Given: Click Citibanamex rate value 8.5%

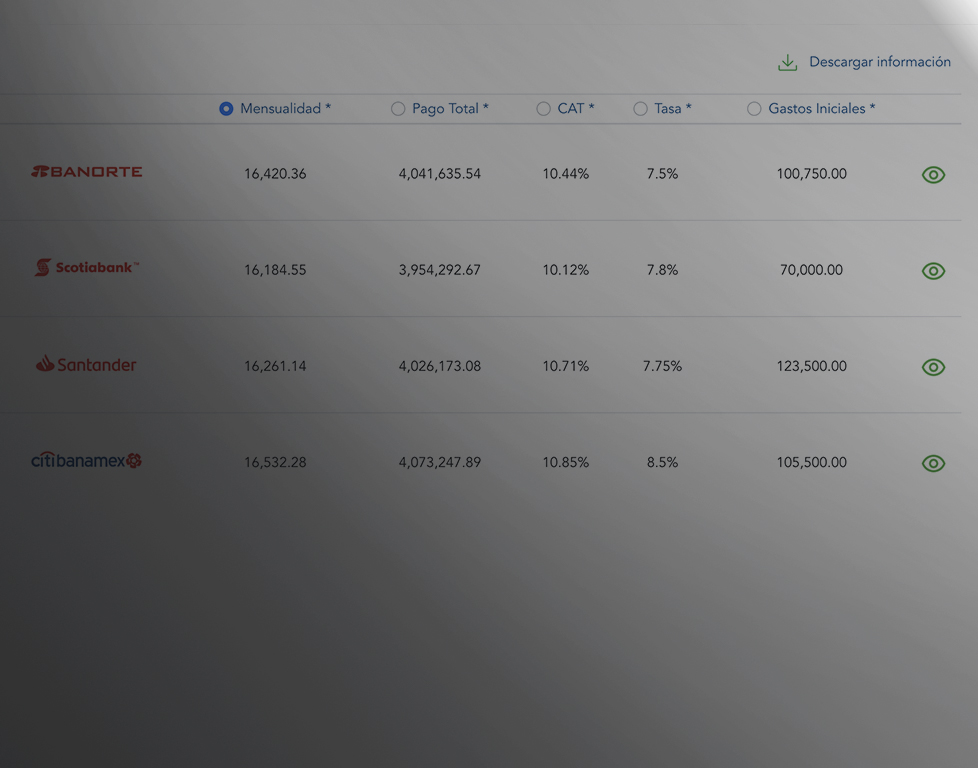Looking at the screenshot, I should 662,462.
